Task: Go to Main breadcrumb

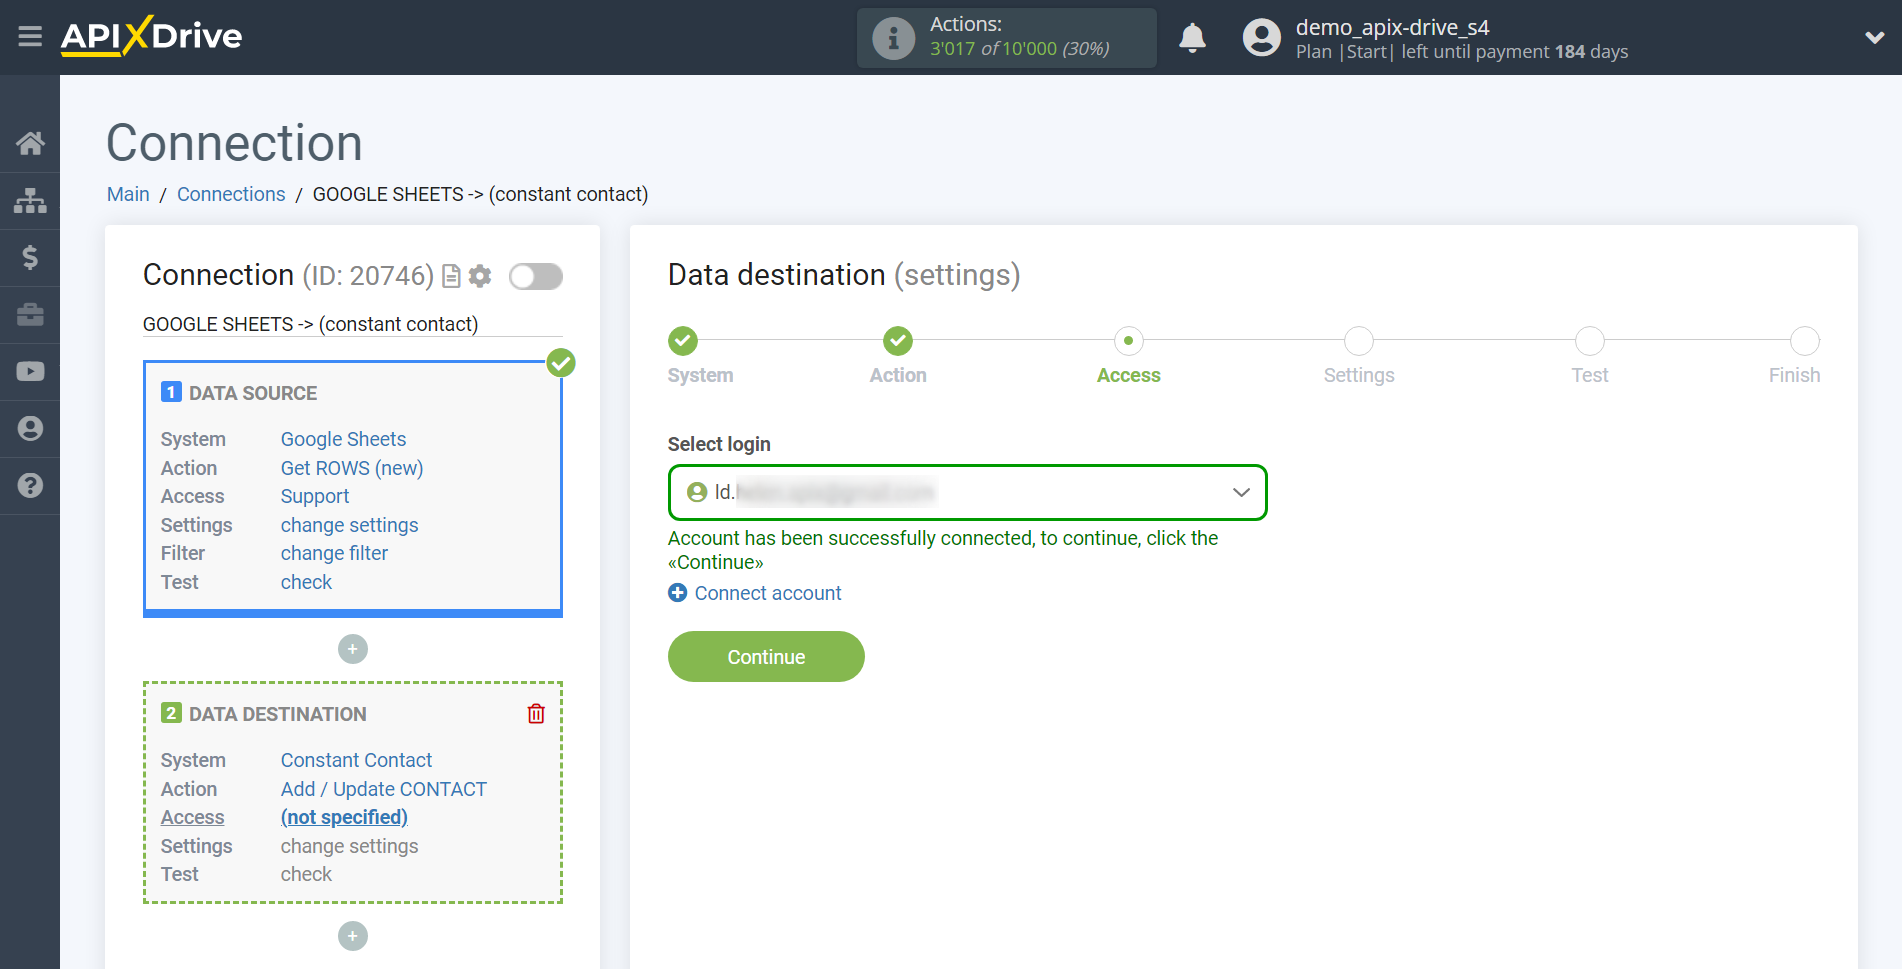Action: 128,194
